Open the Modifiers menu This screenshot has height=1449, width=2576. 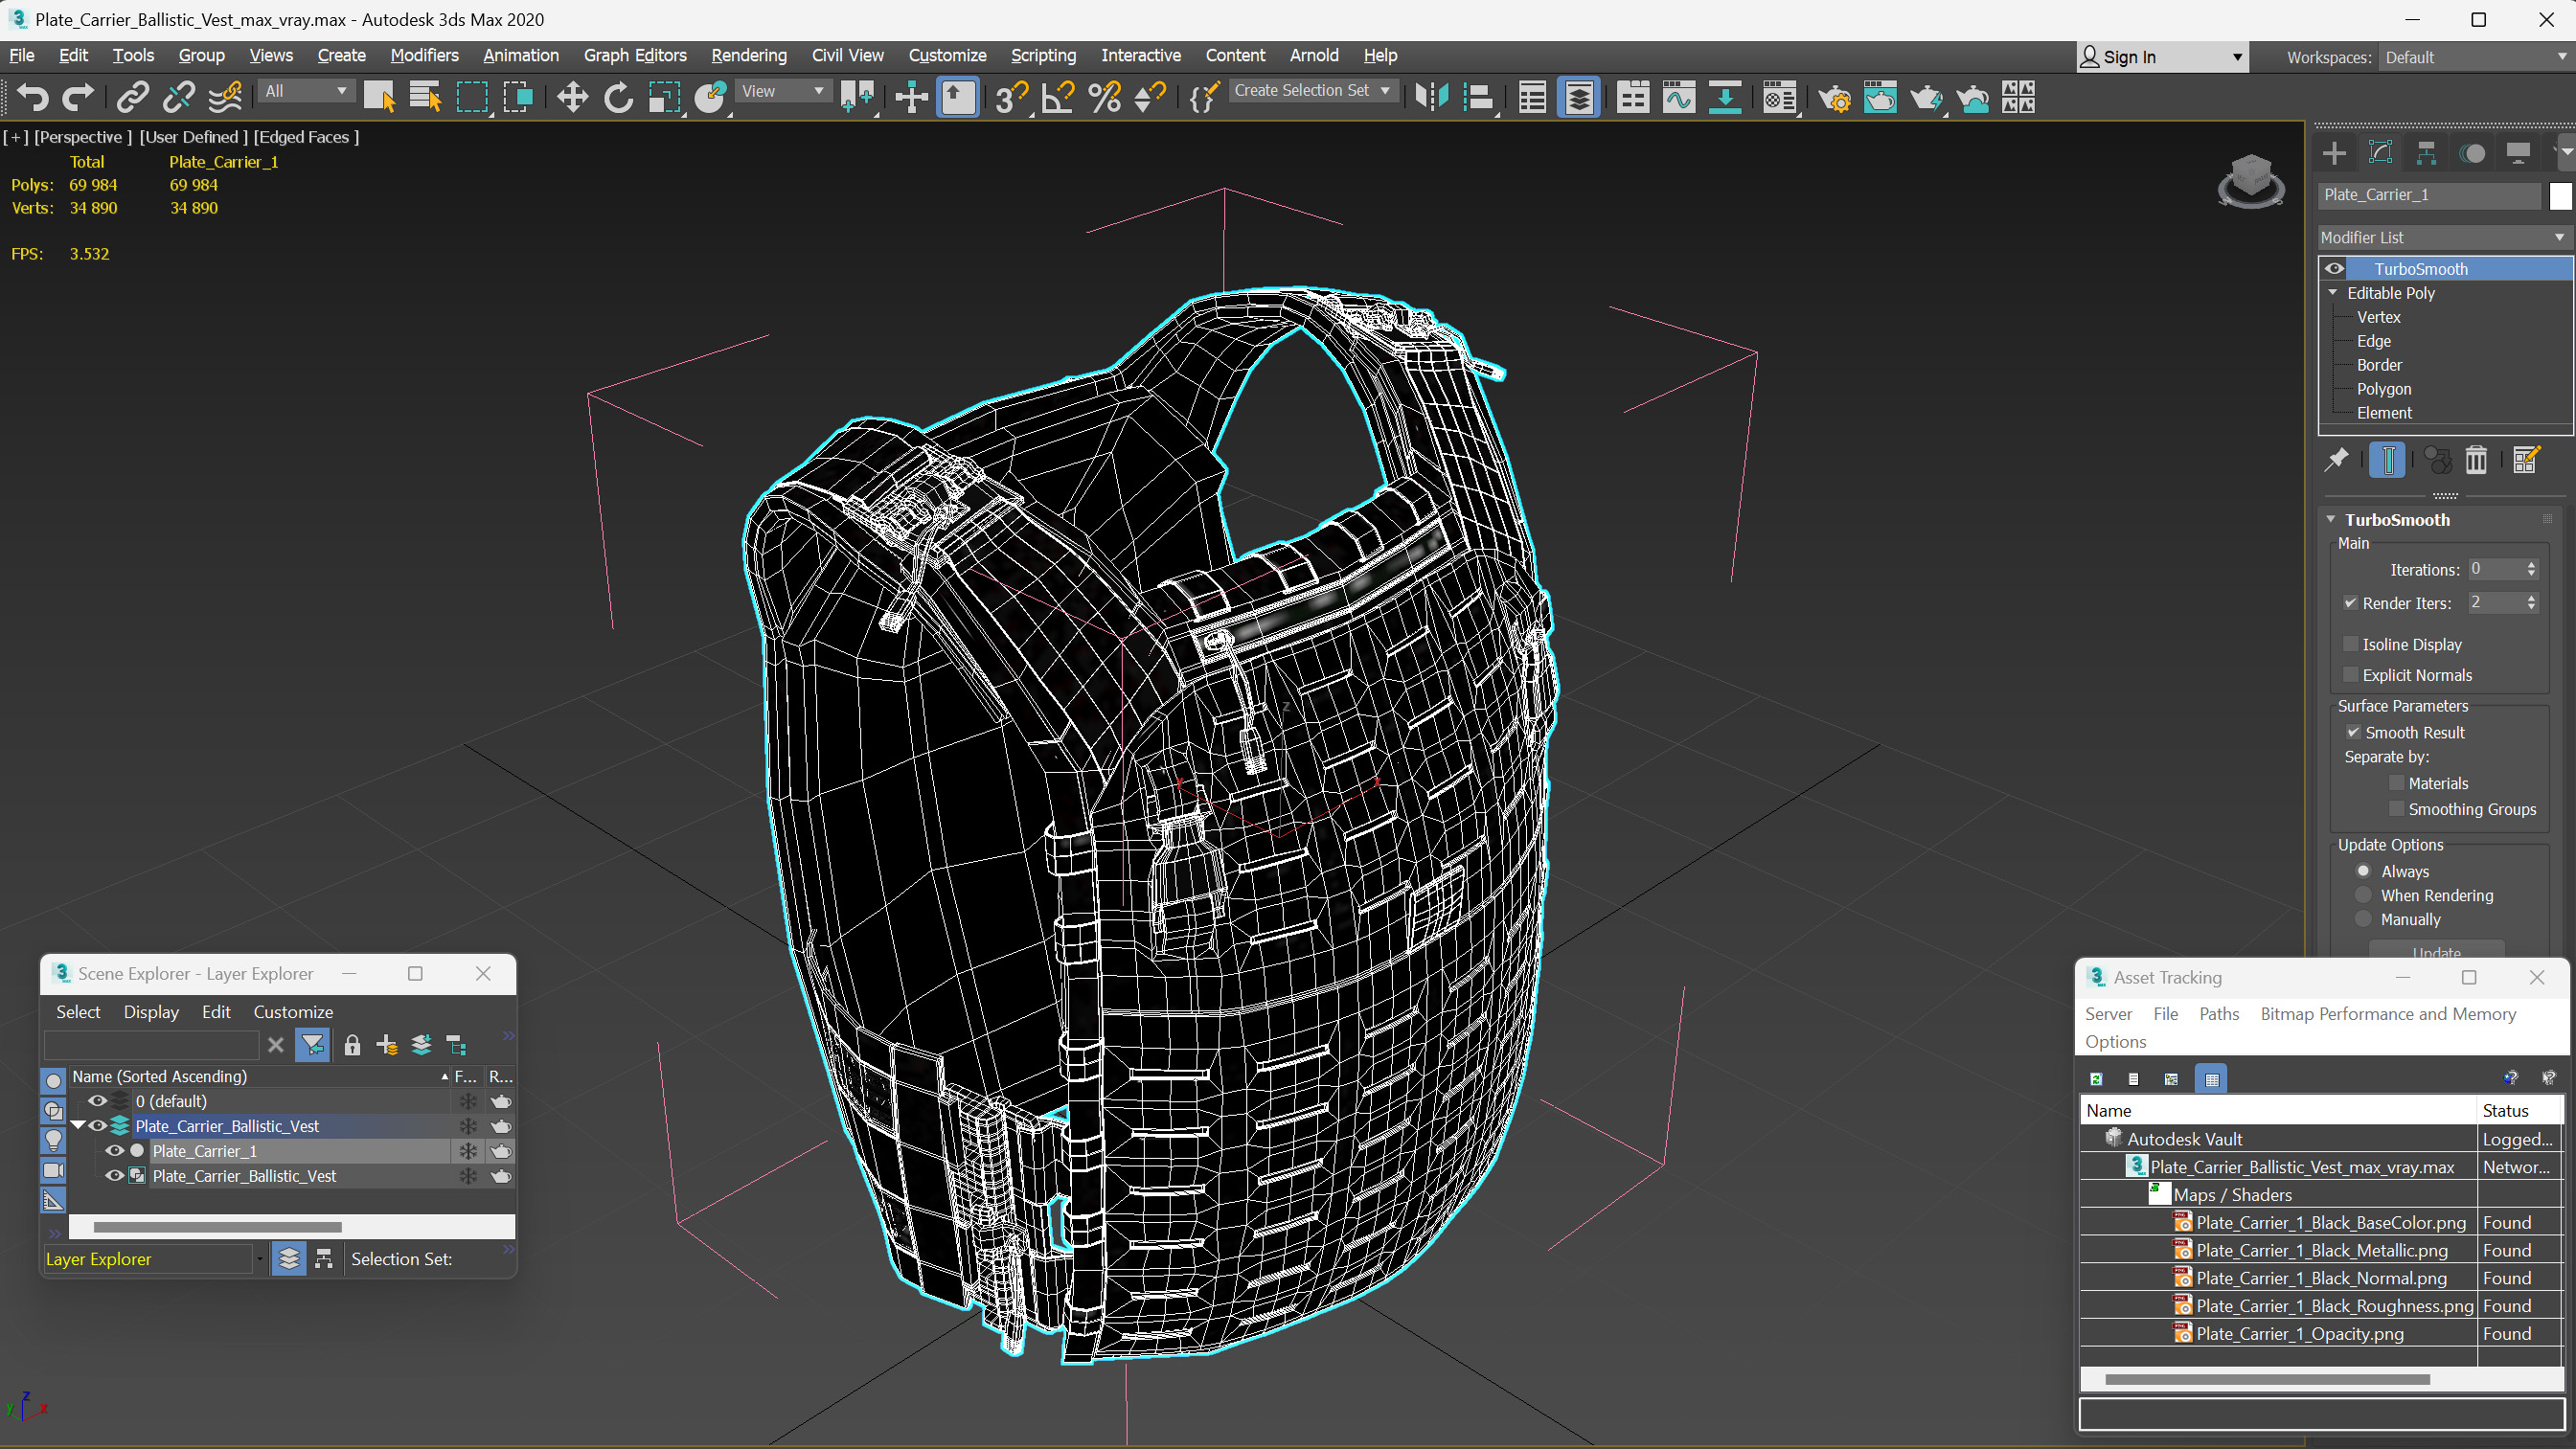(x=424, y=55)
